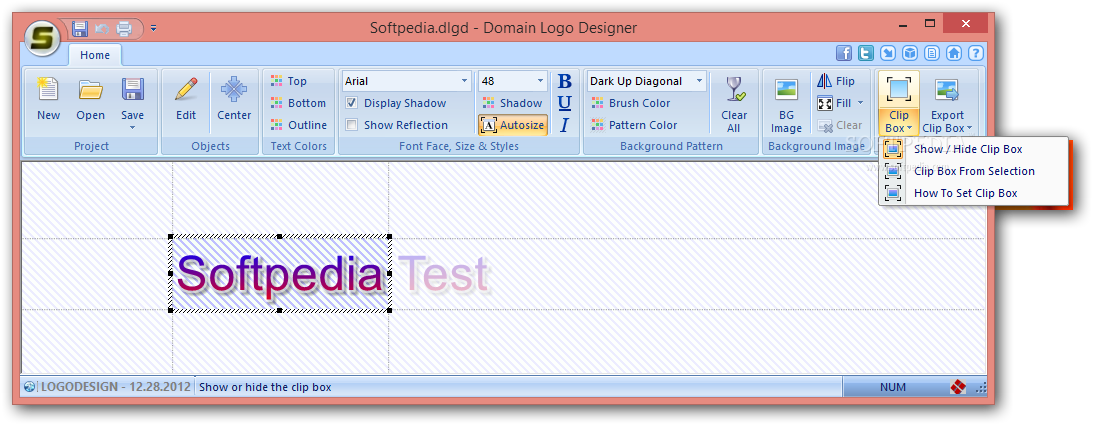The height and width of the screenshot is (425, 1093).
Task: Set the Top text color
Action: point(289,81)
